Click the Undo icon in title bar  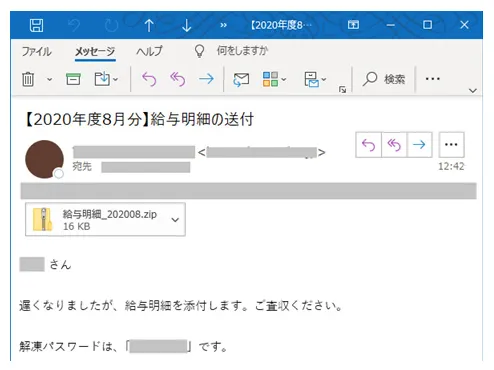point(74,25)
